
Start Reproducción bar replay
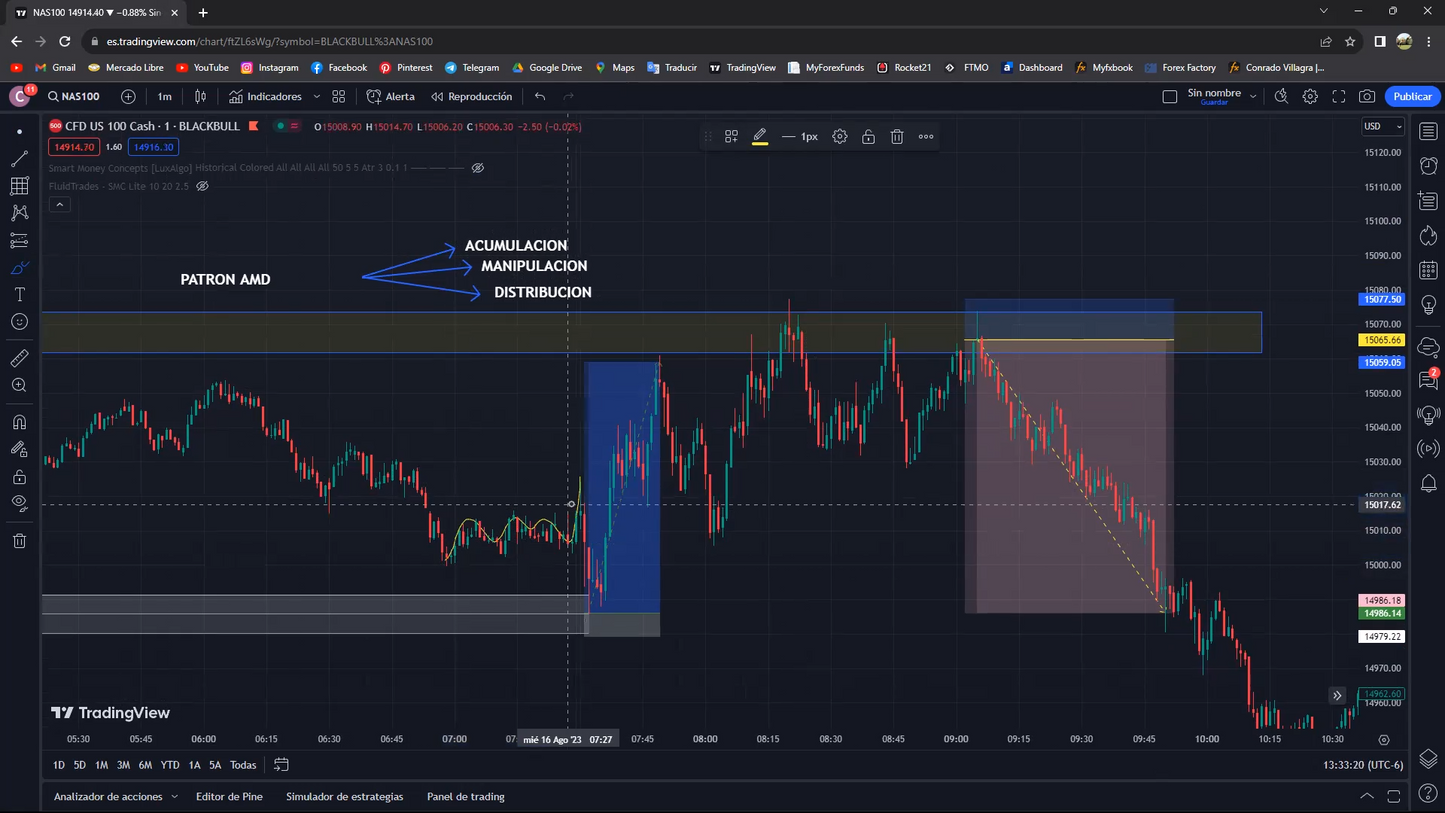coord(471,96)
